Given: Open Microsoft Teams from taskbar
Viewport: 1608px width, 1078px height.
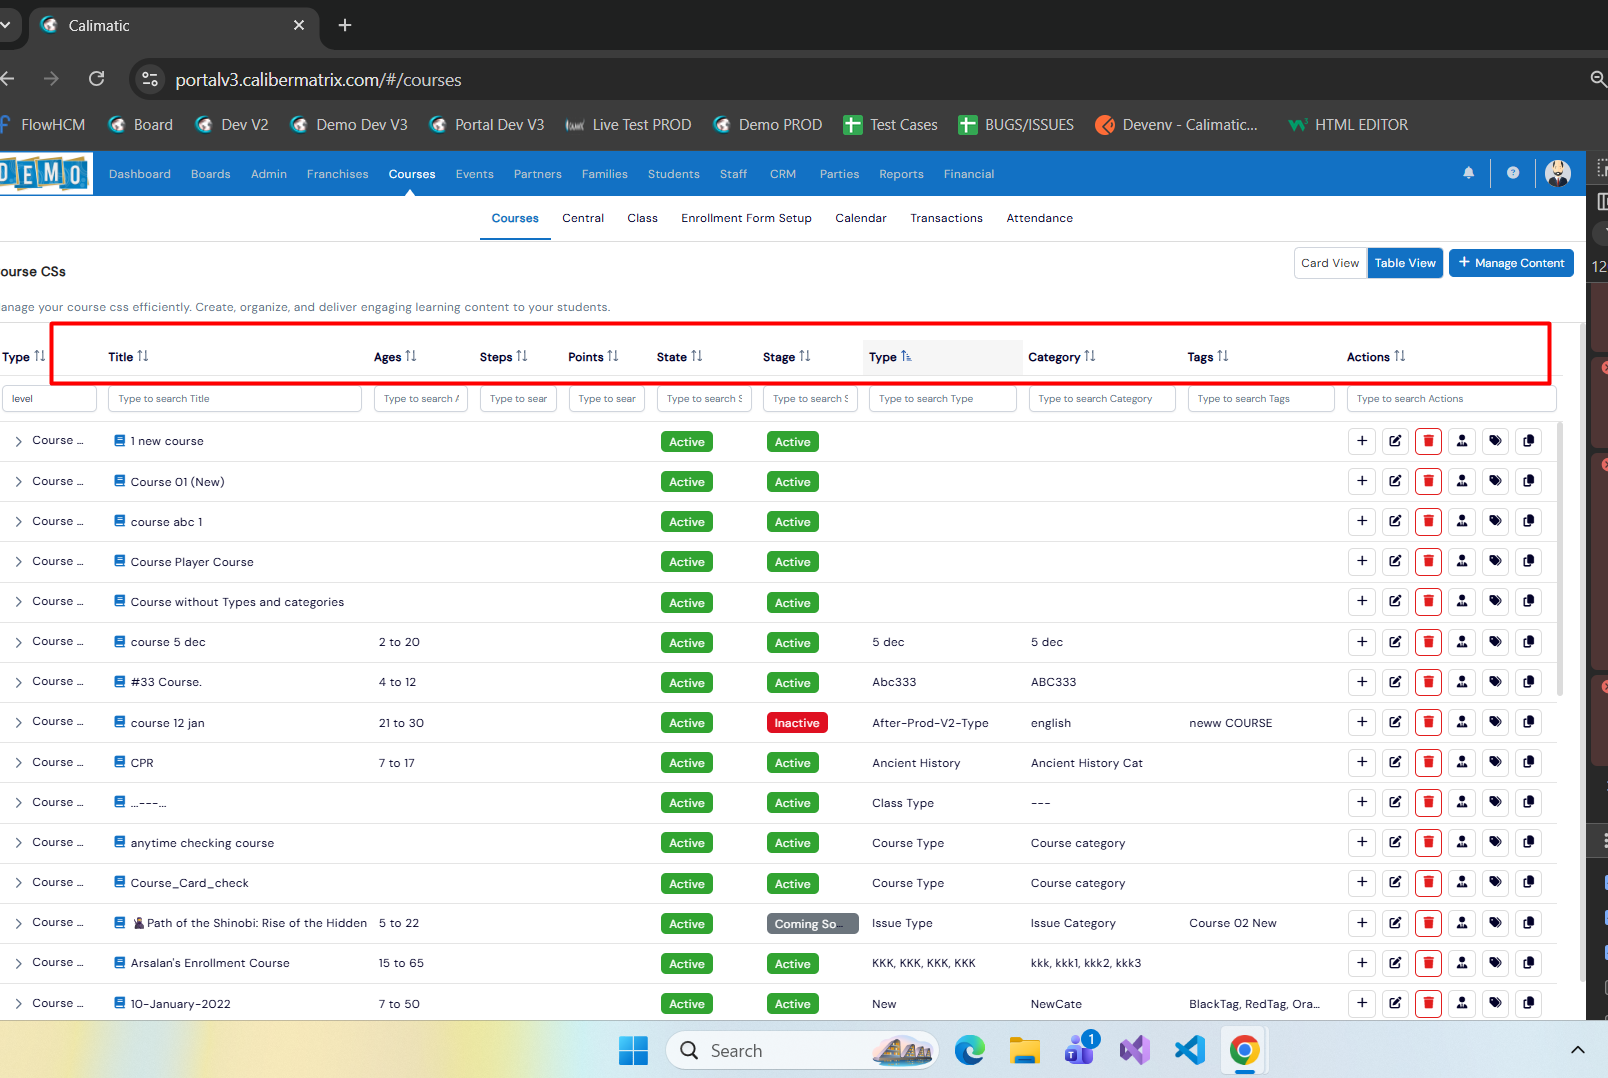Looking at the screenshot, I should [x=1080, y=1050].
